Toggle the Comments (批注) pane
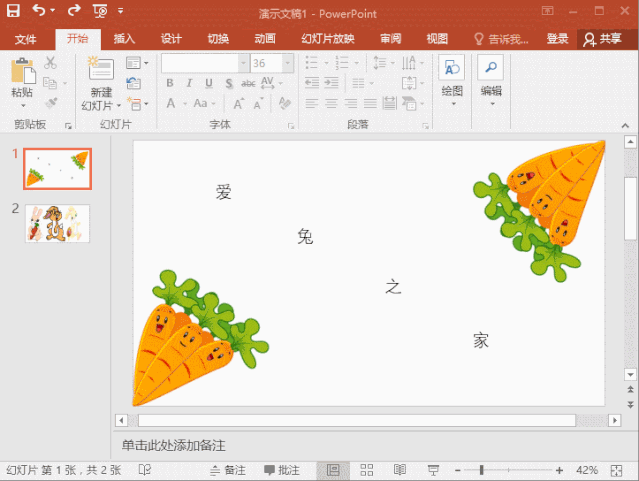 tap(281, 470)
